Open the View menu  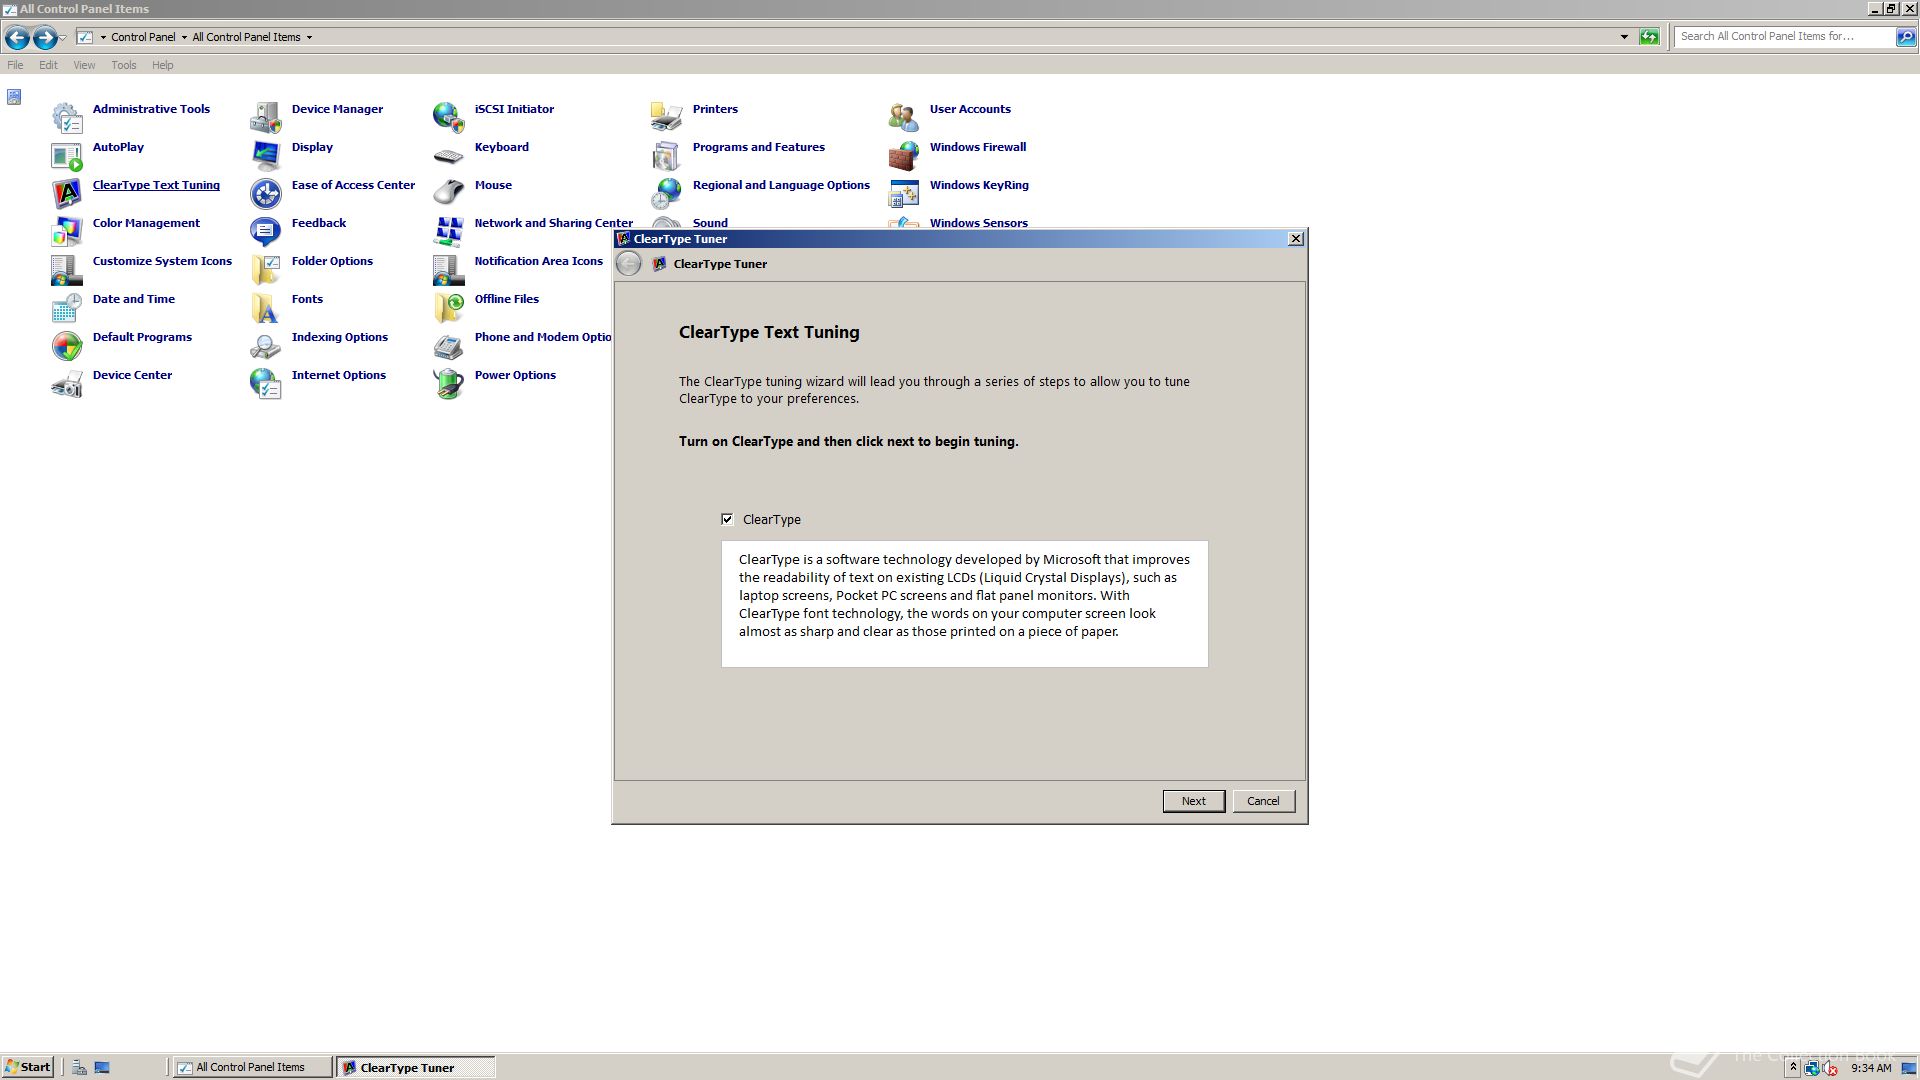click(84, 65)
